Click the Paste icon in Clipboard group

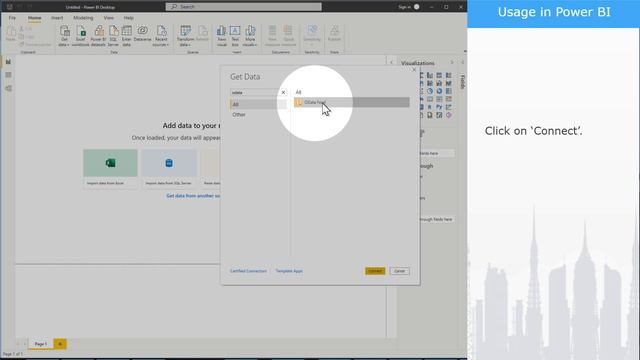[11, 34]
